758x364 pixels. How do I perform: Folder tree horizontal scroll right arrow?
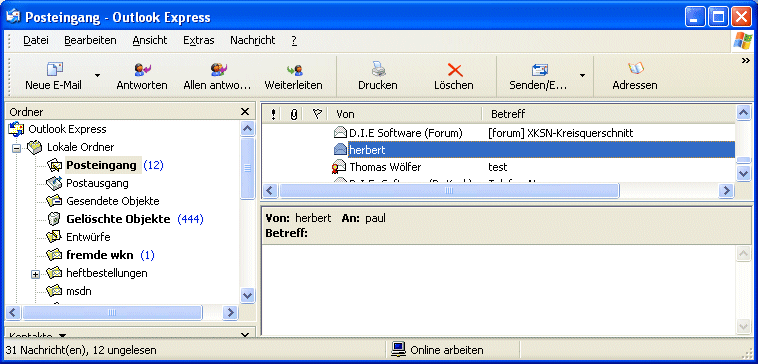[x=231, y=312]
